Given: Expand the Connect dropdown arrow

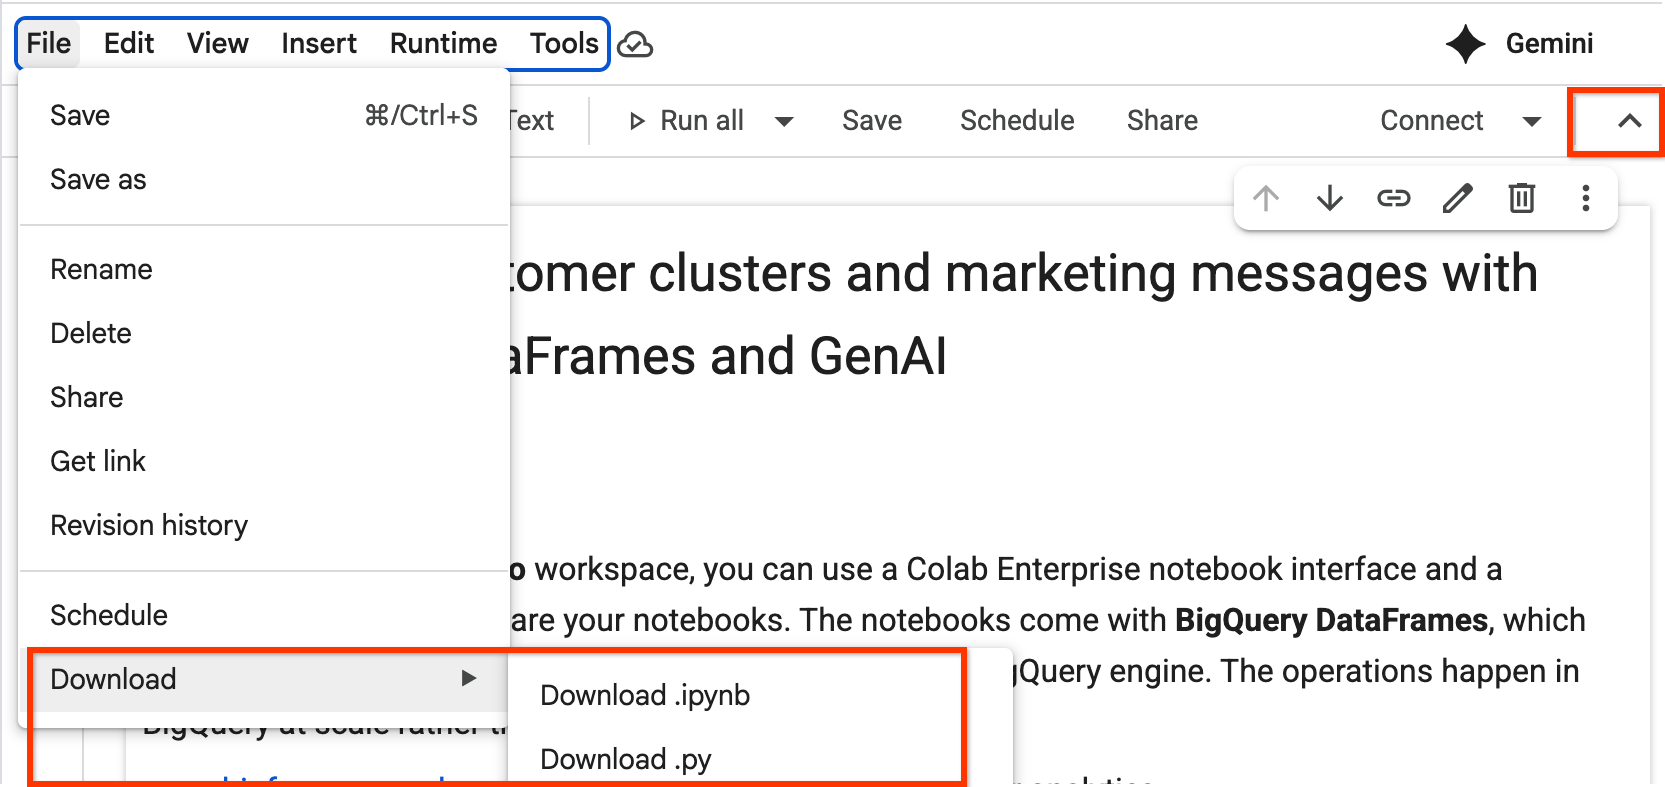Looking at the screenshot, I should tap(1531, 122).
